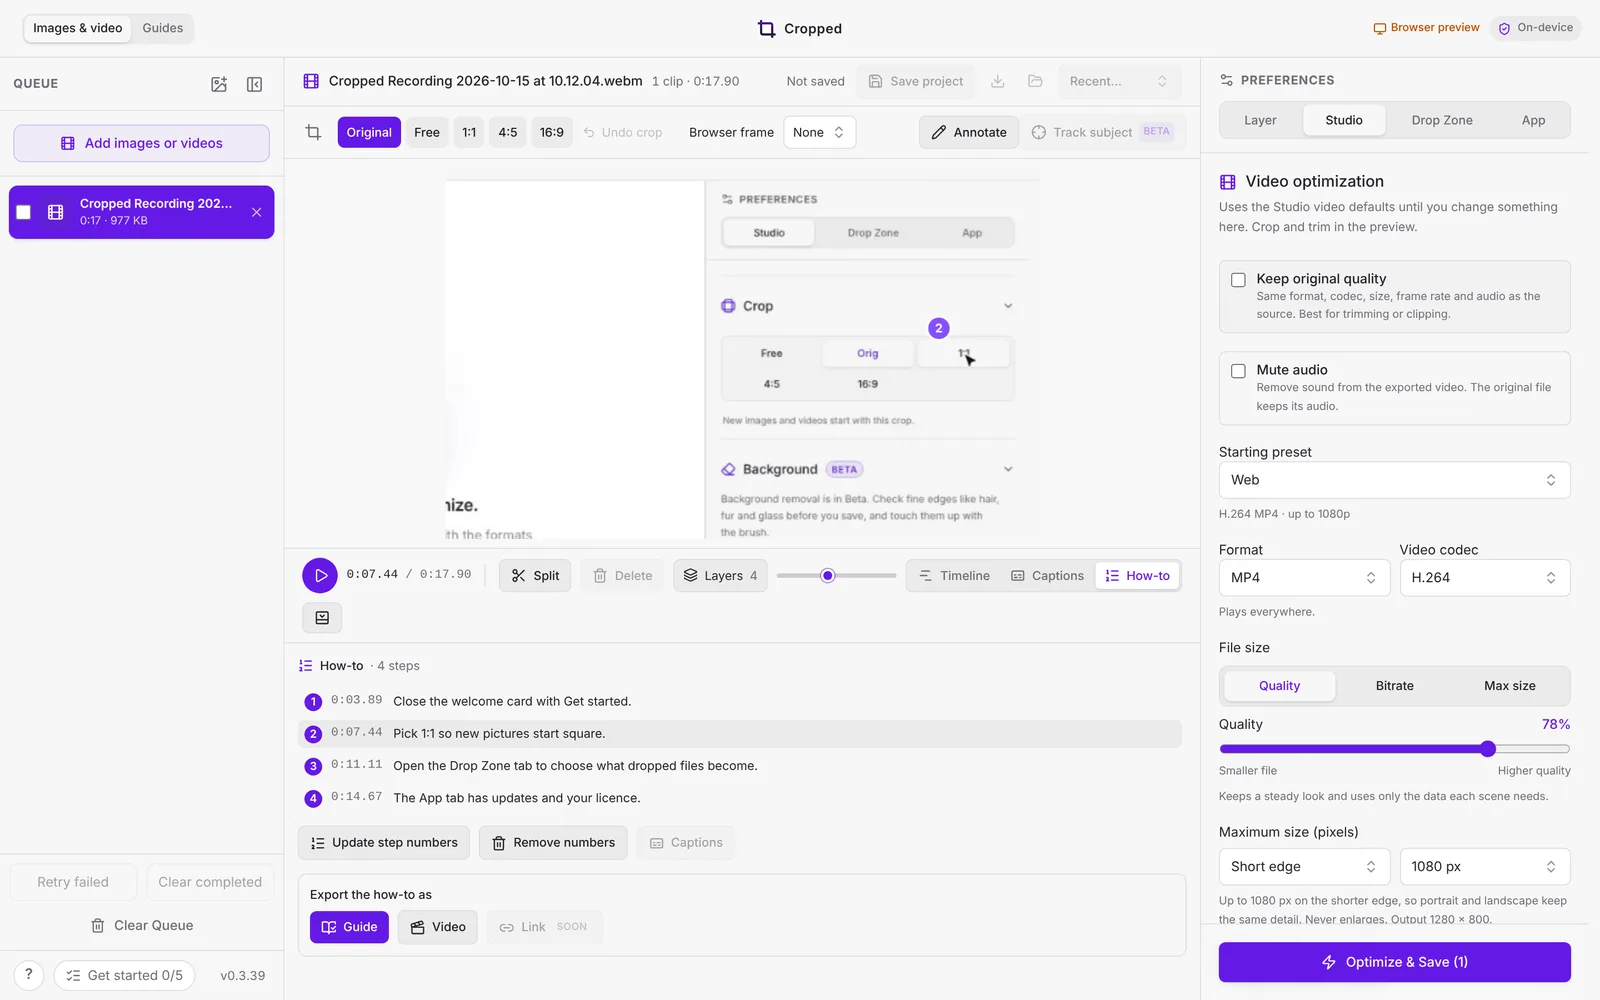Screen dimensions: 1600x1000
Task: Open the Layers 4 button
Action: click(x=720, y=575)
